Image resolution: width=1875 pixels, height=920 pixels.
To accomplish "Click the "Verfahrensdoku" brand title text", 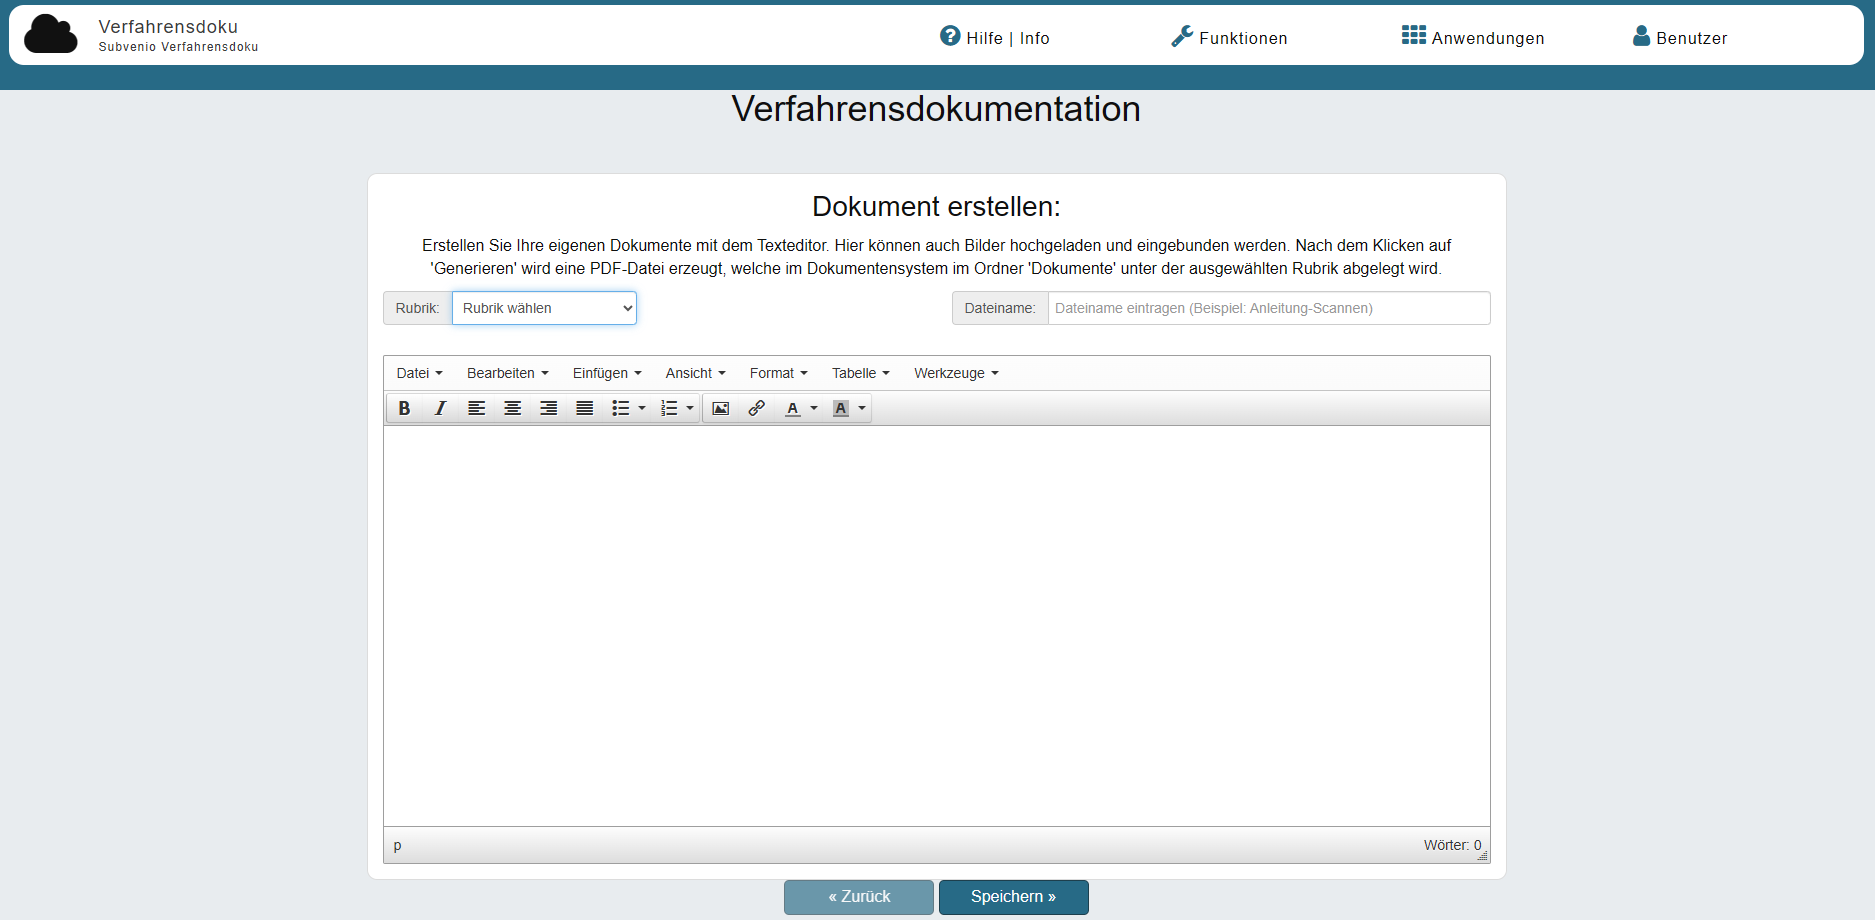I will click(168, 27).
